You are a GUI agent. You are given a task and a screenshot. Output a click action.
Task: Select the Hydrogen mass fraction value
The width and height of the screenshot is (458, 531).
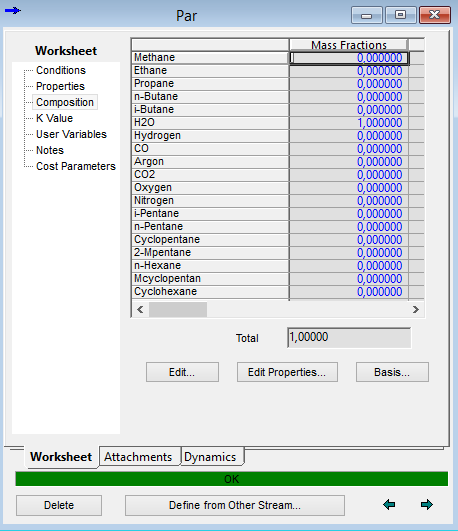click(349, 136)
